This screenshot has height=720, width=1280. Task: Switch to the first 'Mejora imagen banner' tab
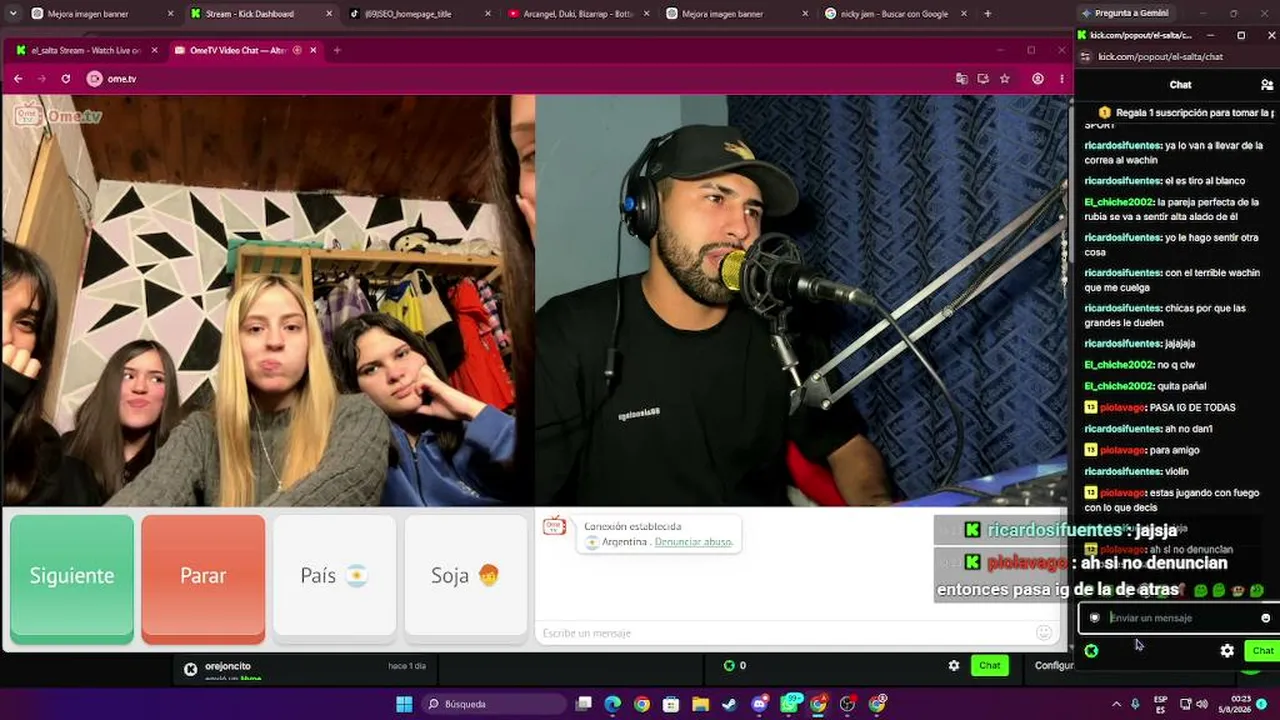(102, 14)
